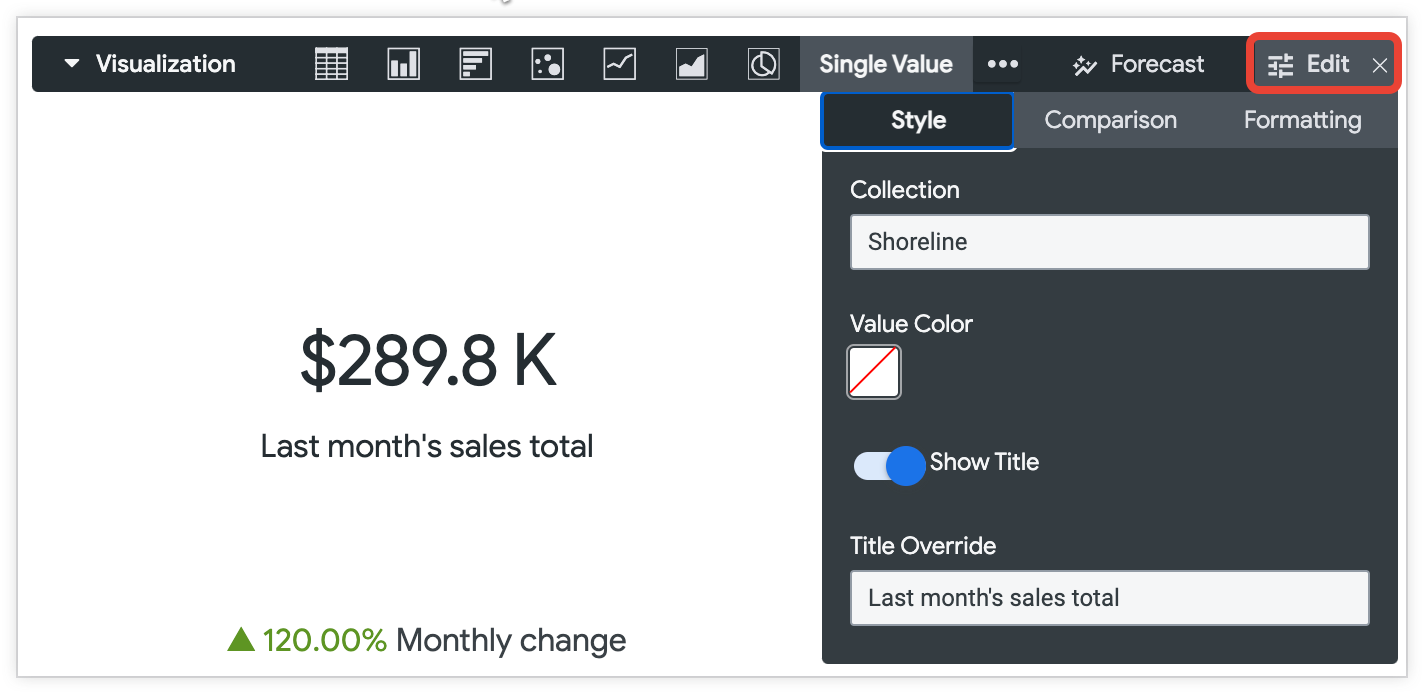
Task: Select the scatterplot visualization icon
Action: [547, 63]
